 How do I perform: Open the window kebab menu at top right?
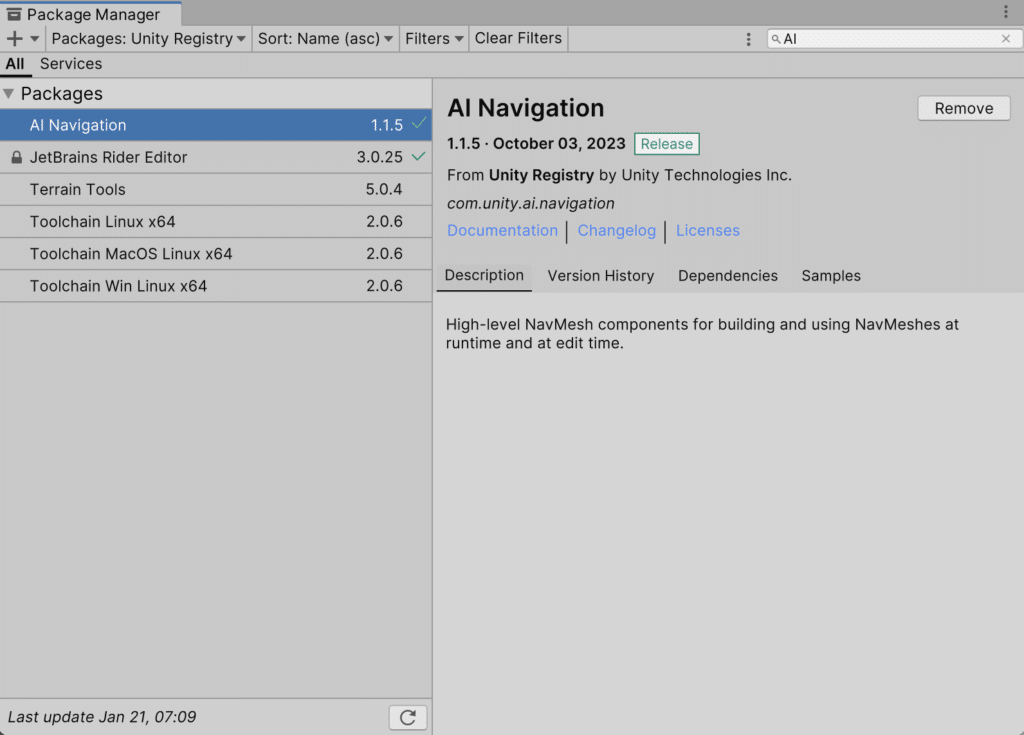[1006, 12]
